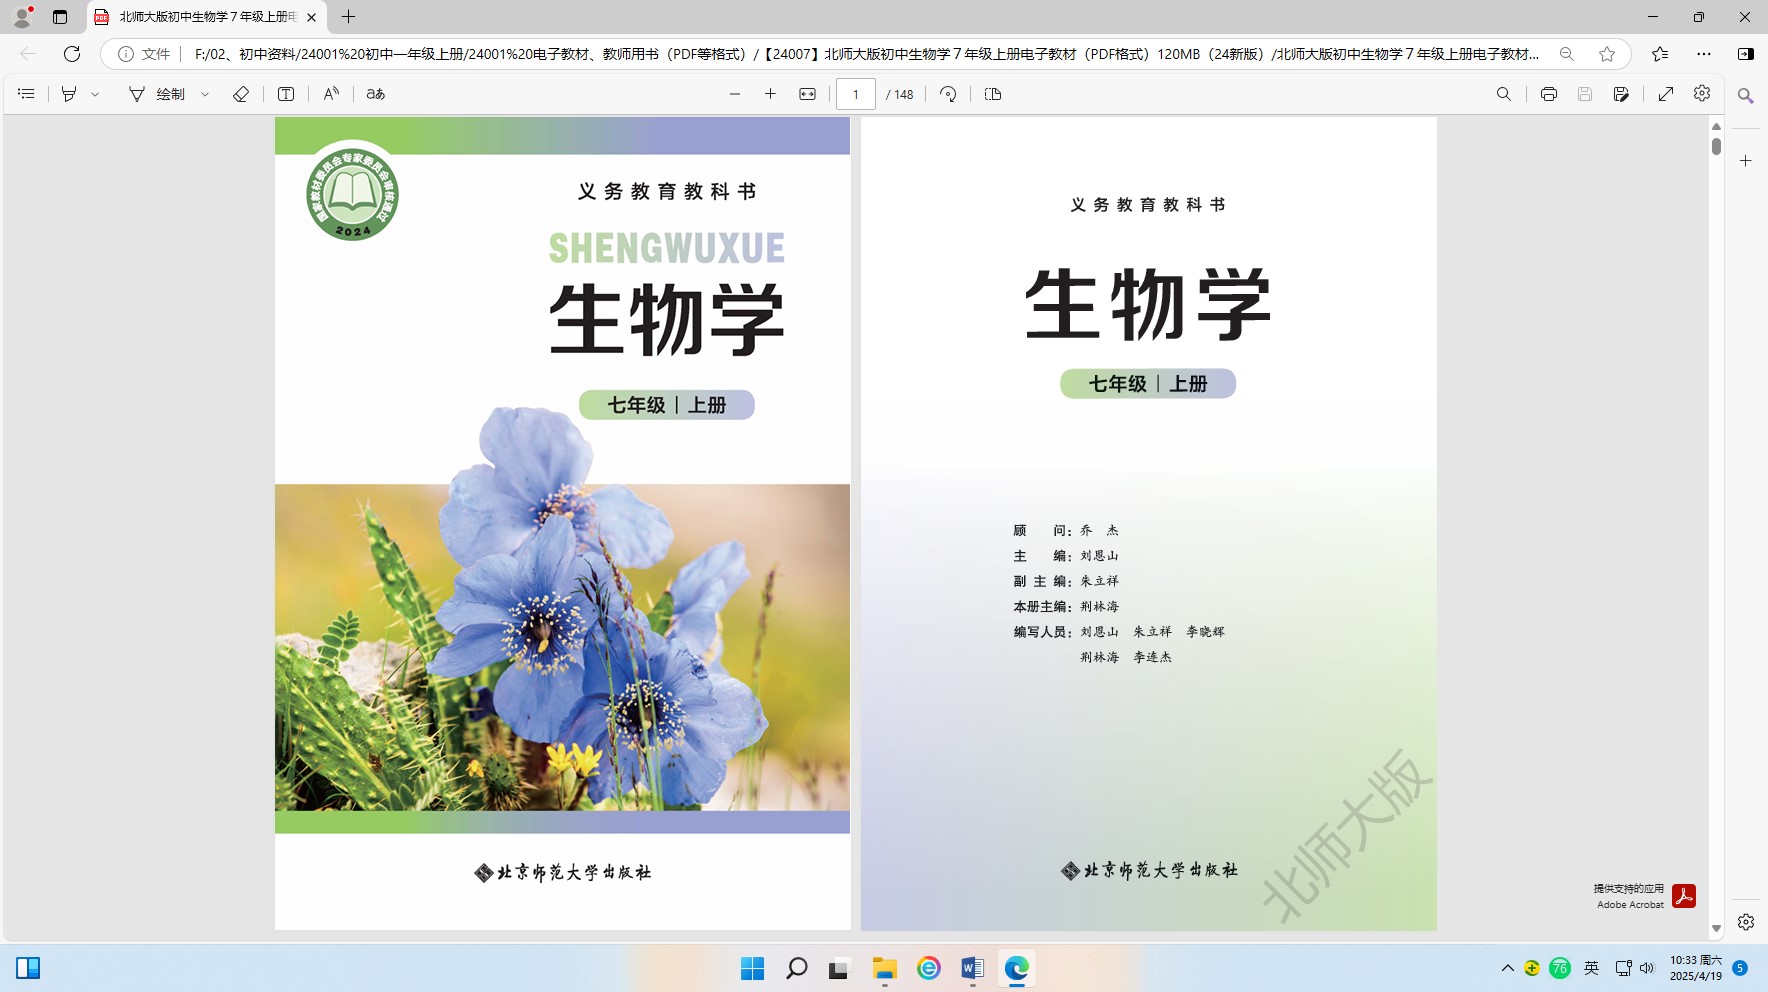Click the add text box icon

point(286,94)
